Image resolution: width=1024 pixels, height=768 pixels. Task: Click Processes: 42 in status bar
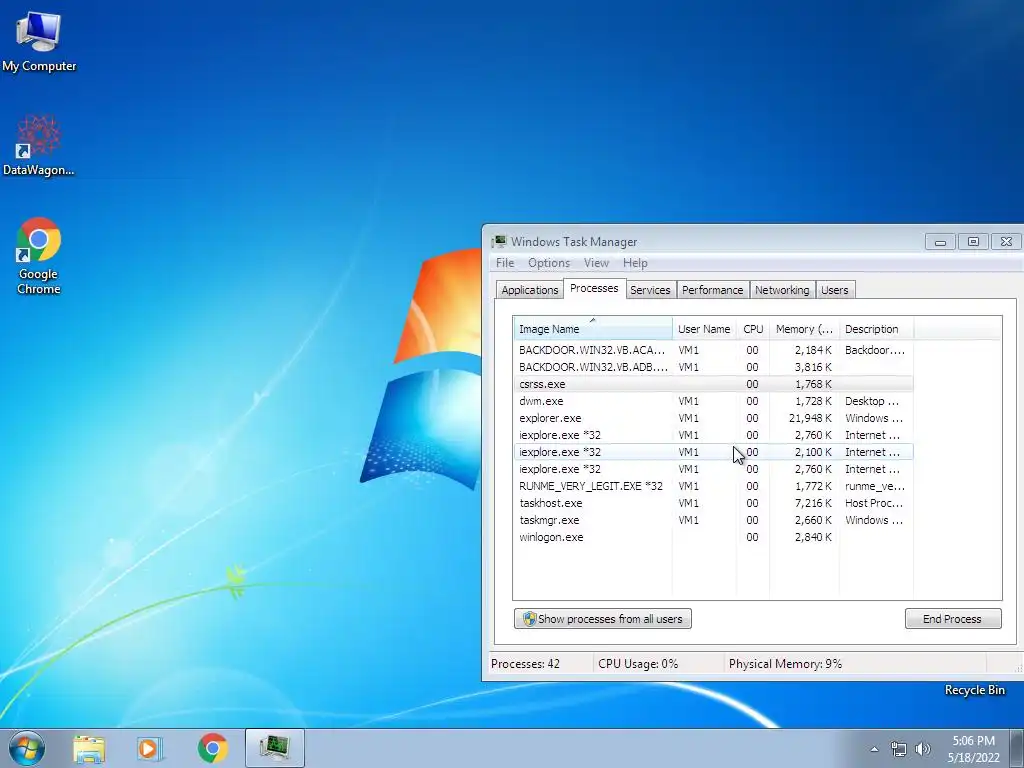coord(526,664)
